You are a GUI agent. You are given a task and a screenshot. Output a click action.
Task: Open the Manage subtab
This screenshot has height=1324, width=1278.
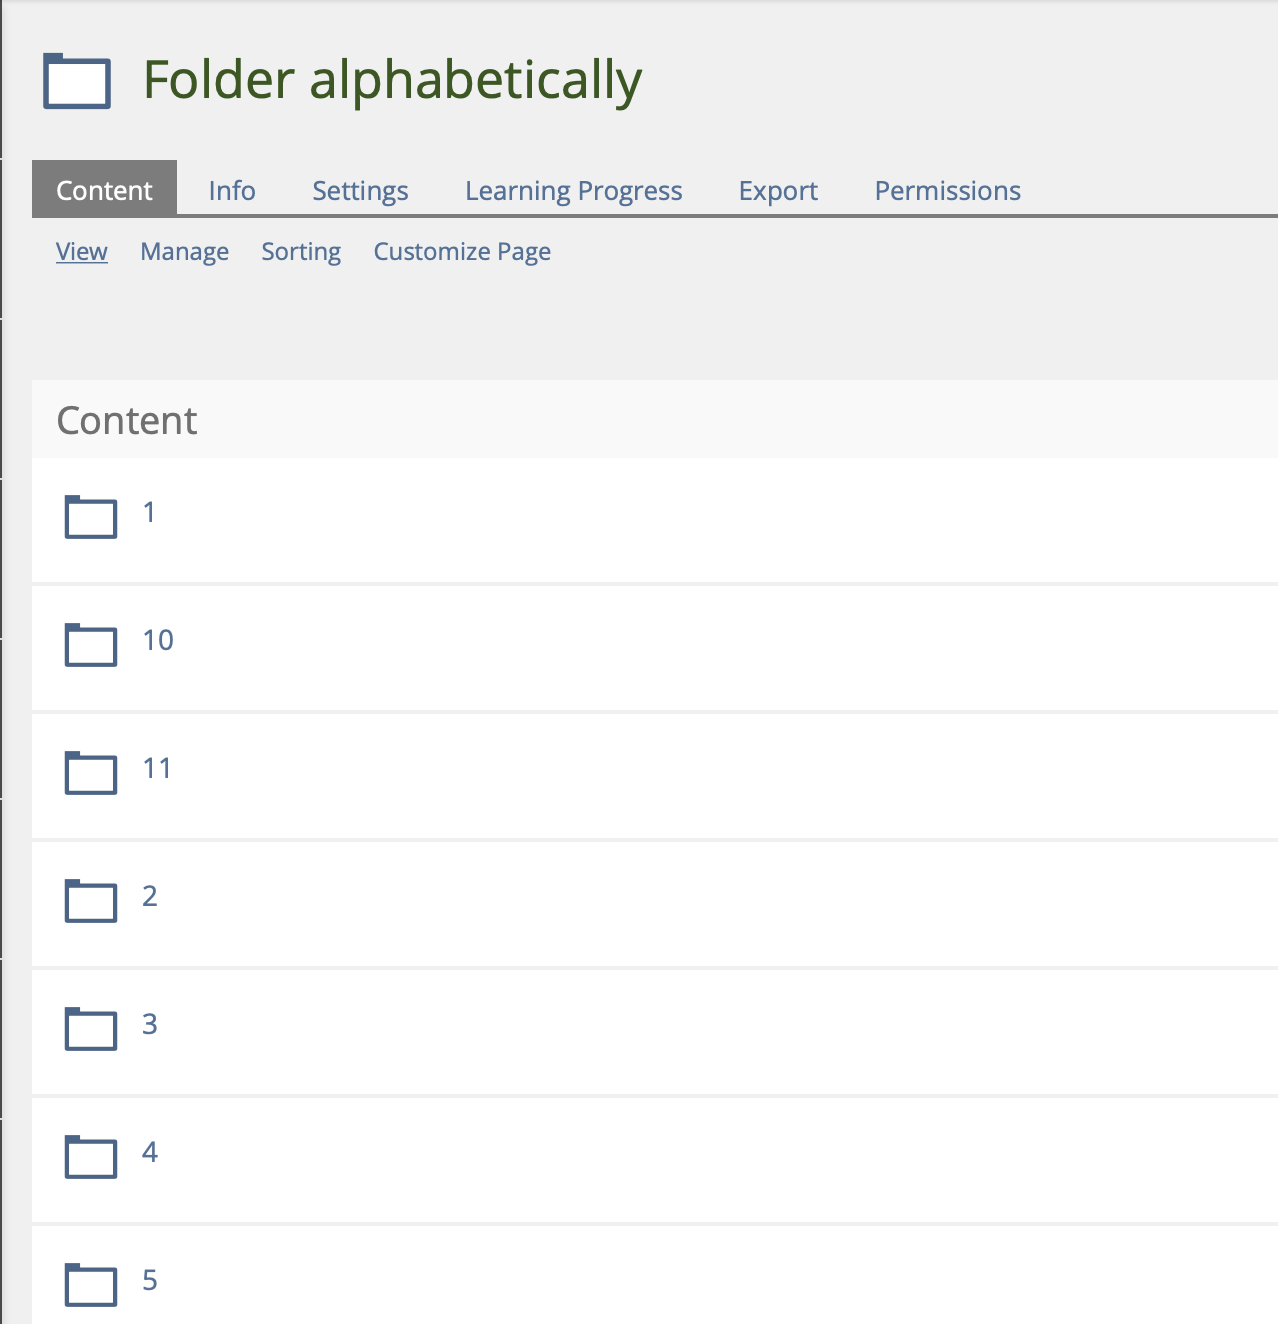(x=184, y=252)
